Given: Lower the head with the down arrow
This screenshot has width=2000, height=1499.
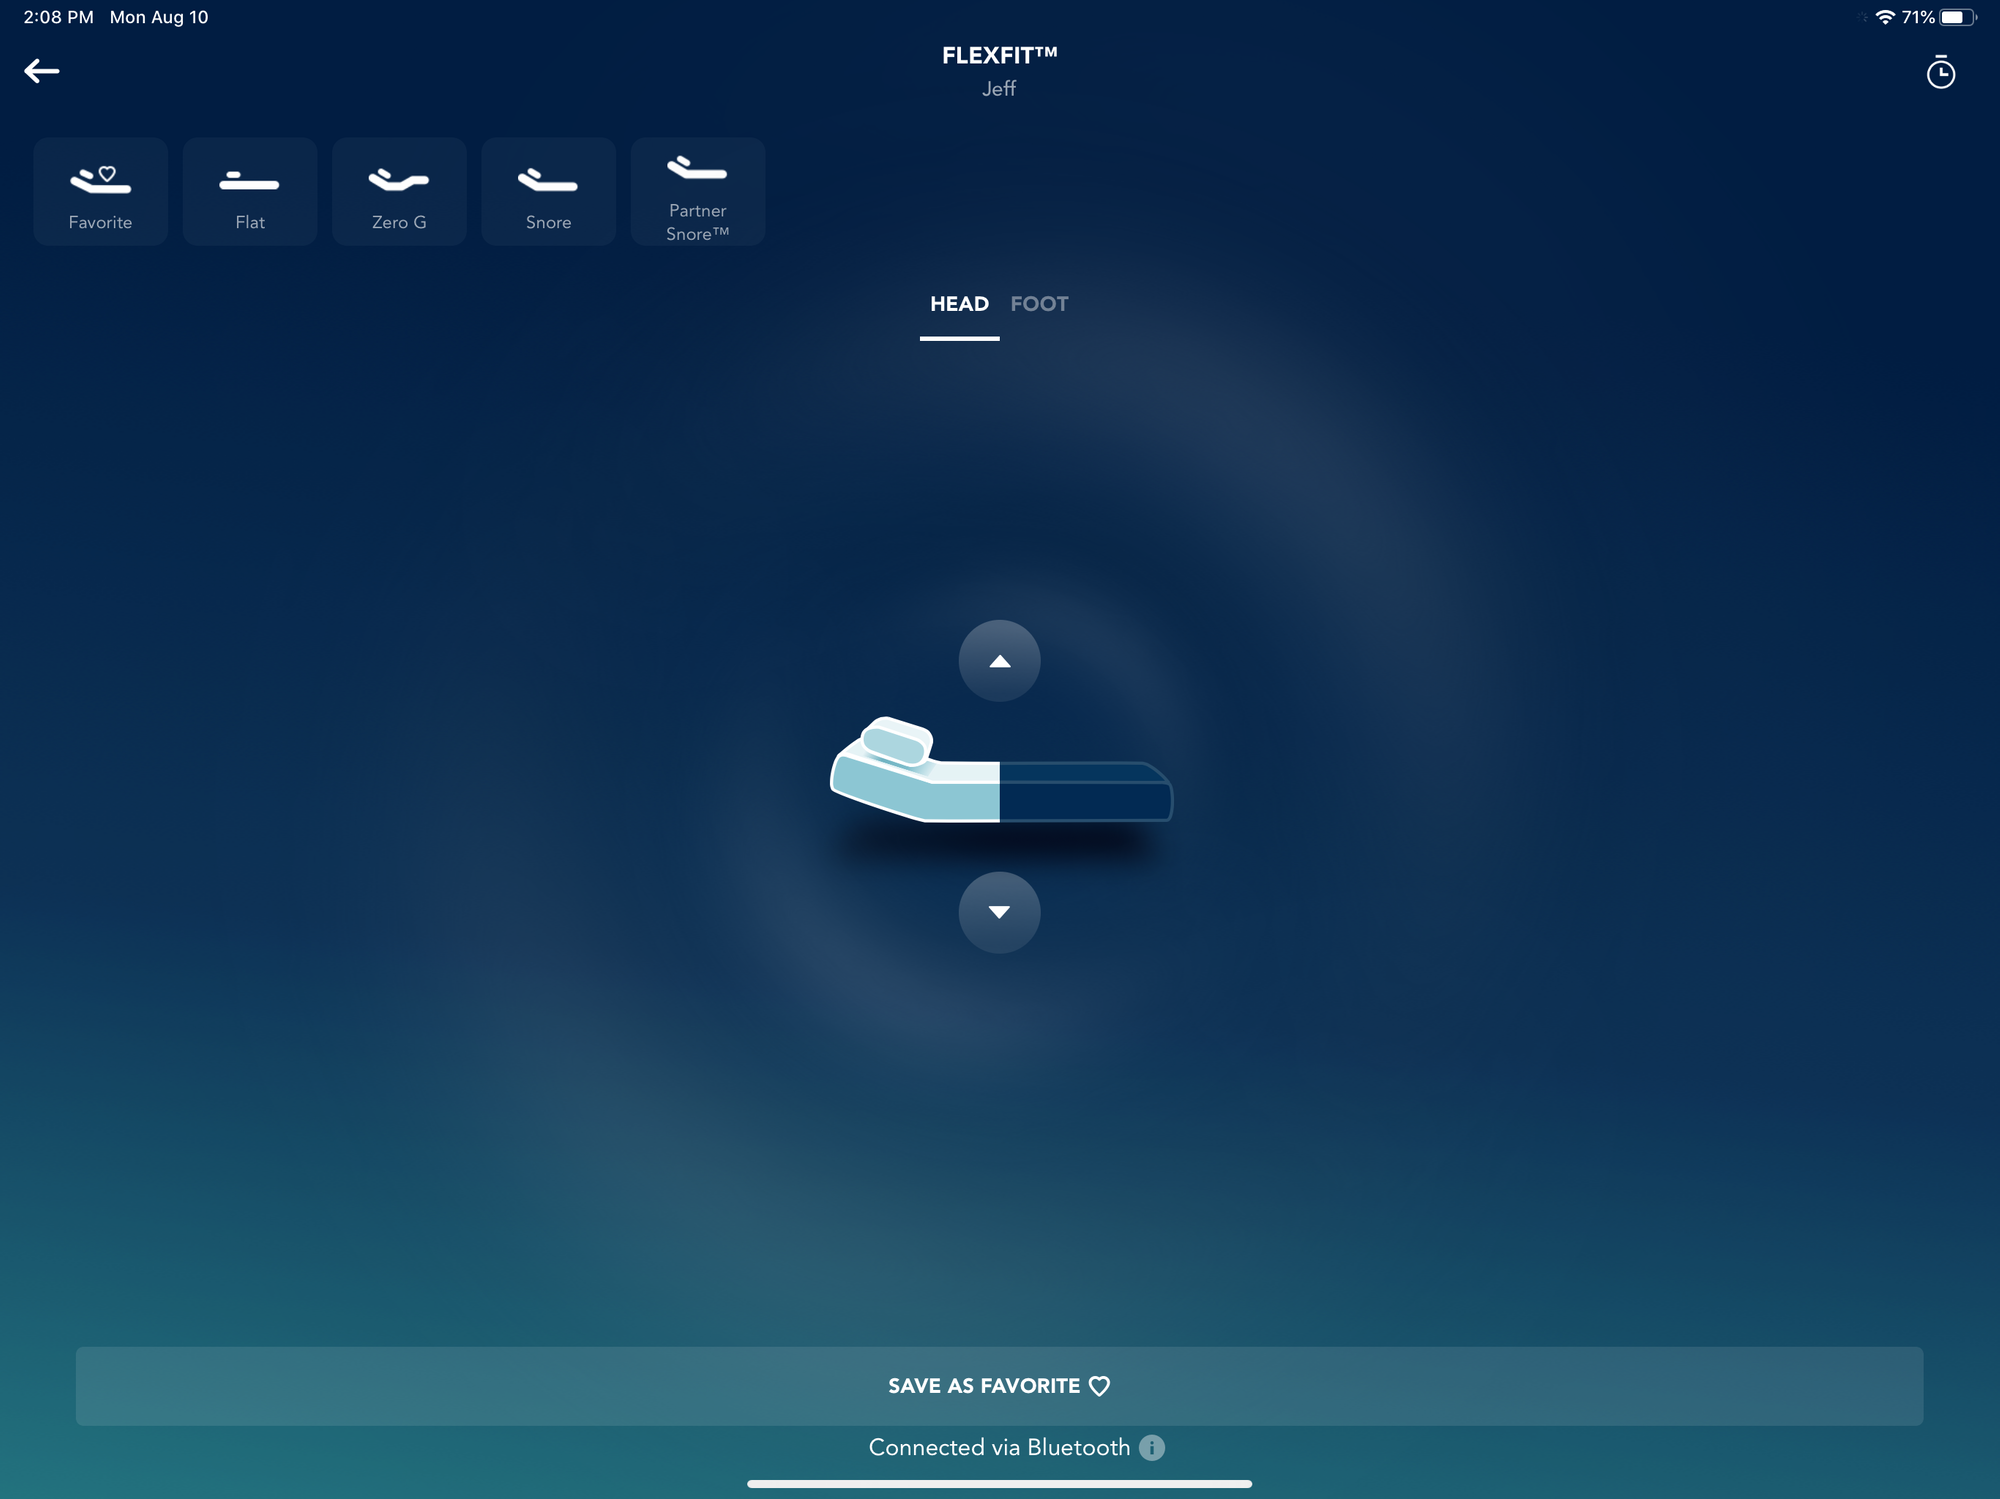Looking at the screenshot, I should (999, 912).
